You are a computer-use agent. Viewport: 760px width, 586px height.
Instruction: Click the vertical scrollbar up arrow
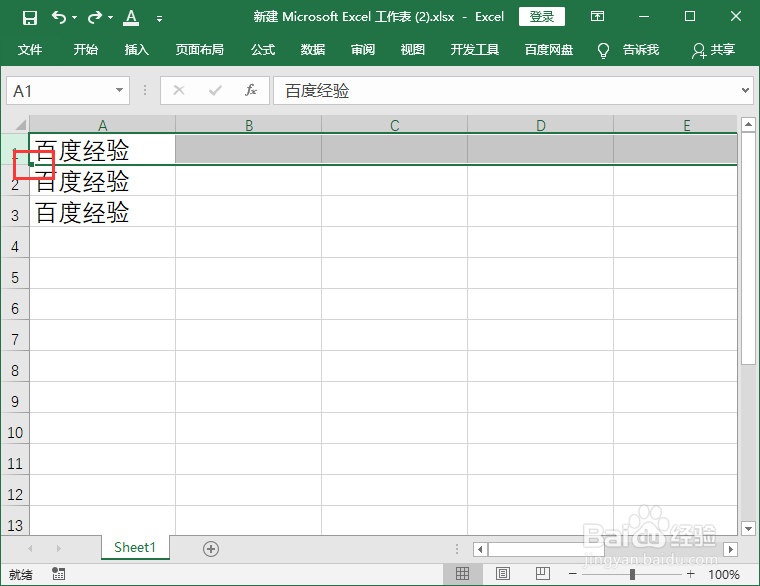click(x=748, y=125)
